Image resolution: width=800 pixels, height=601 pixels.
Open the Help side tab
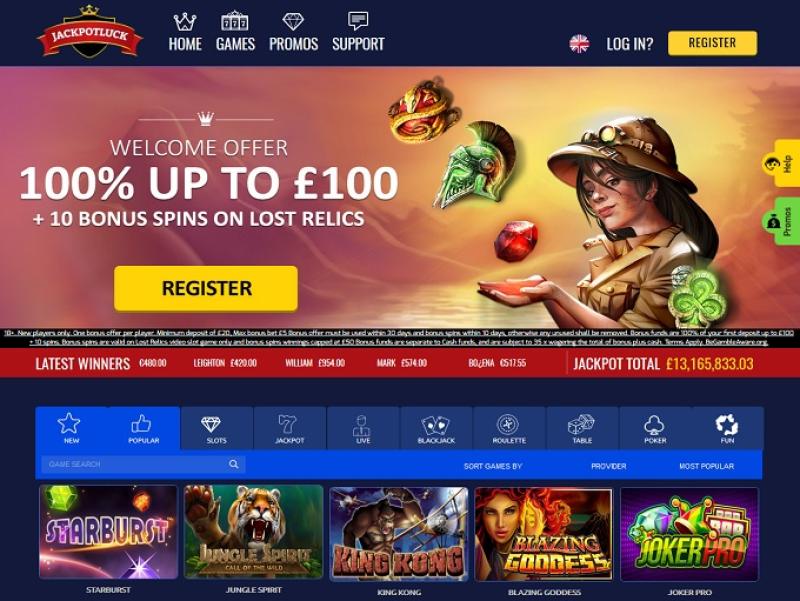(780, 163)
